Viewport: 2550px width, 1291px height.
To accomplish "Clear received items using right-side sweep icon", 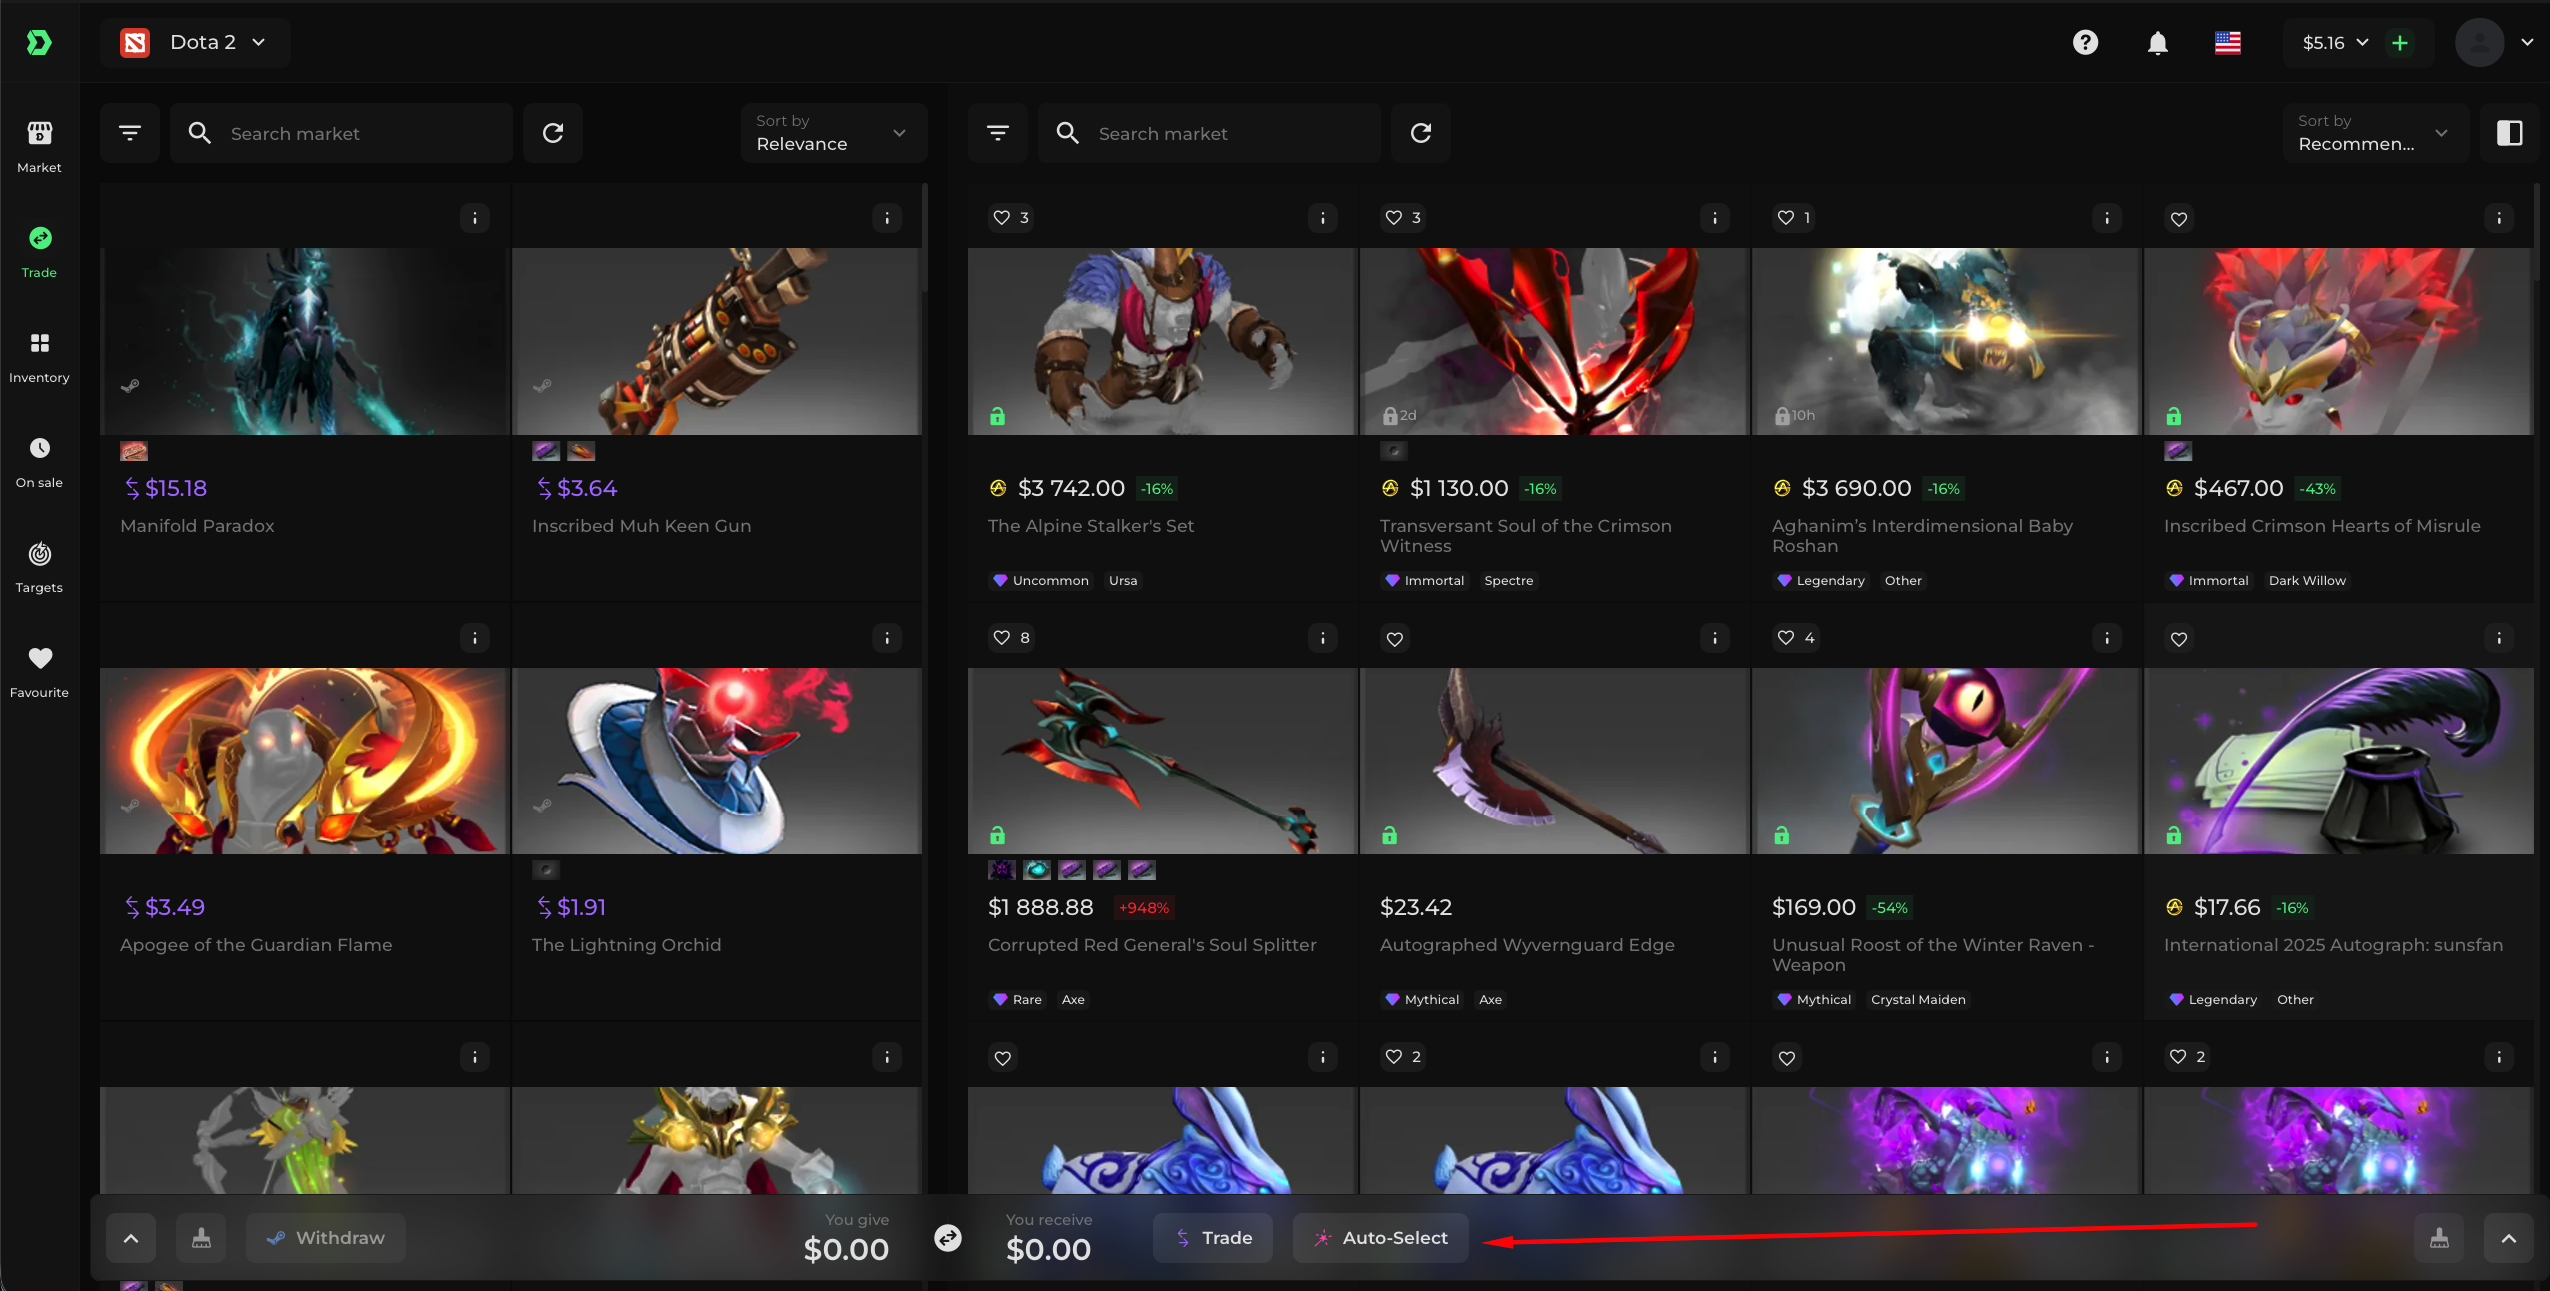I will tap(2440, 1238).
